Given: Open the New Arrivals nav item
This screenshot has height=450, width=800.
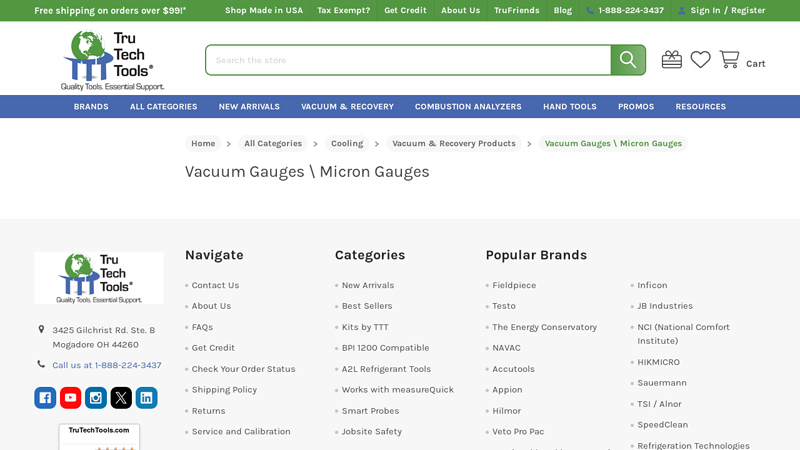Looking at the screenshot, I should (249, 107).
